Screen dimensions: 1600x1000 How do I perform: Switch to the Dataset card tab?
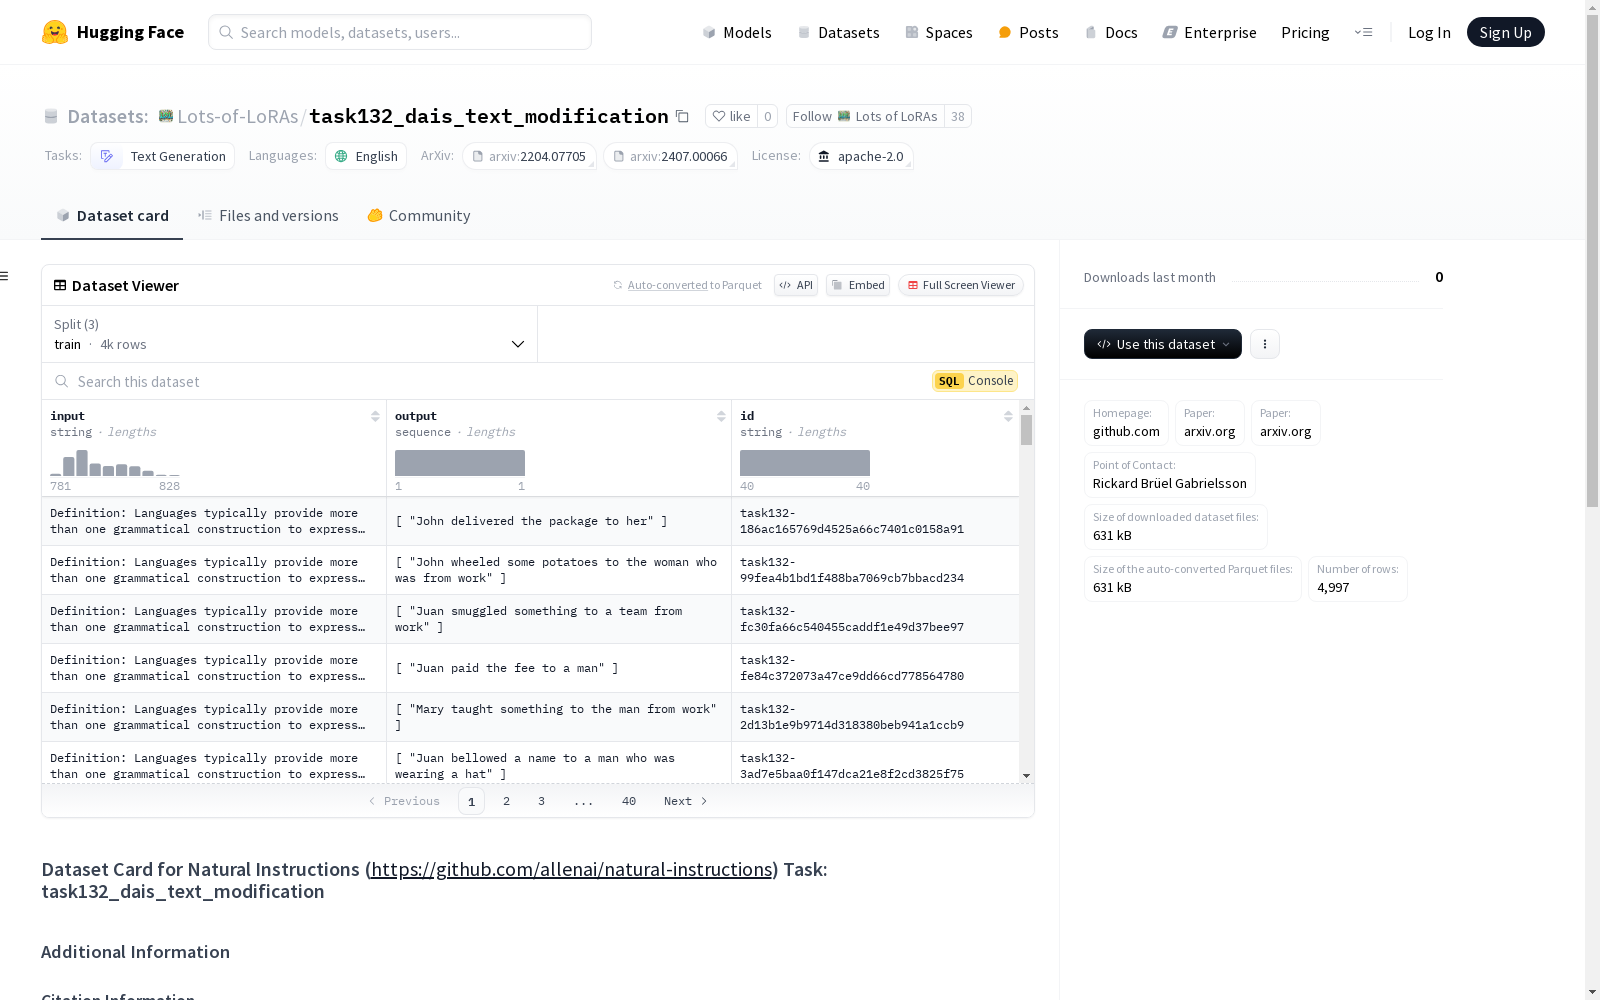pyautogui.click(x=112, y=216)
